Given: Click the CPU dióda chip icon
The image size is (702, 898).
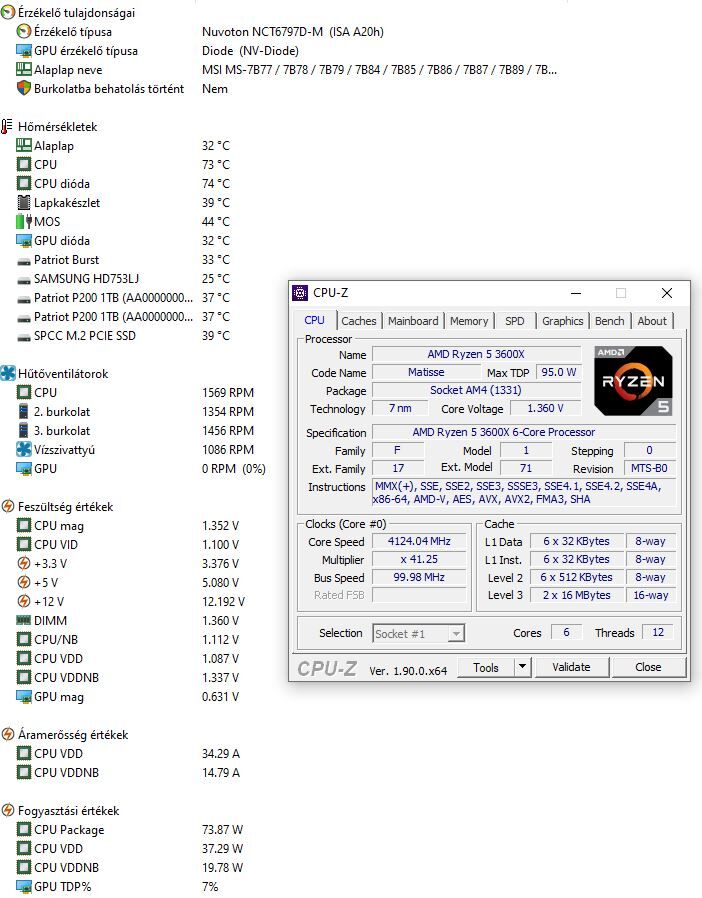Looking at the screenshot, I should pyautogui.click(x=23, y=184).
